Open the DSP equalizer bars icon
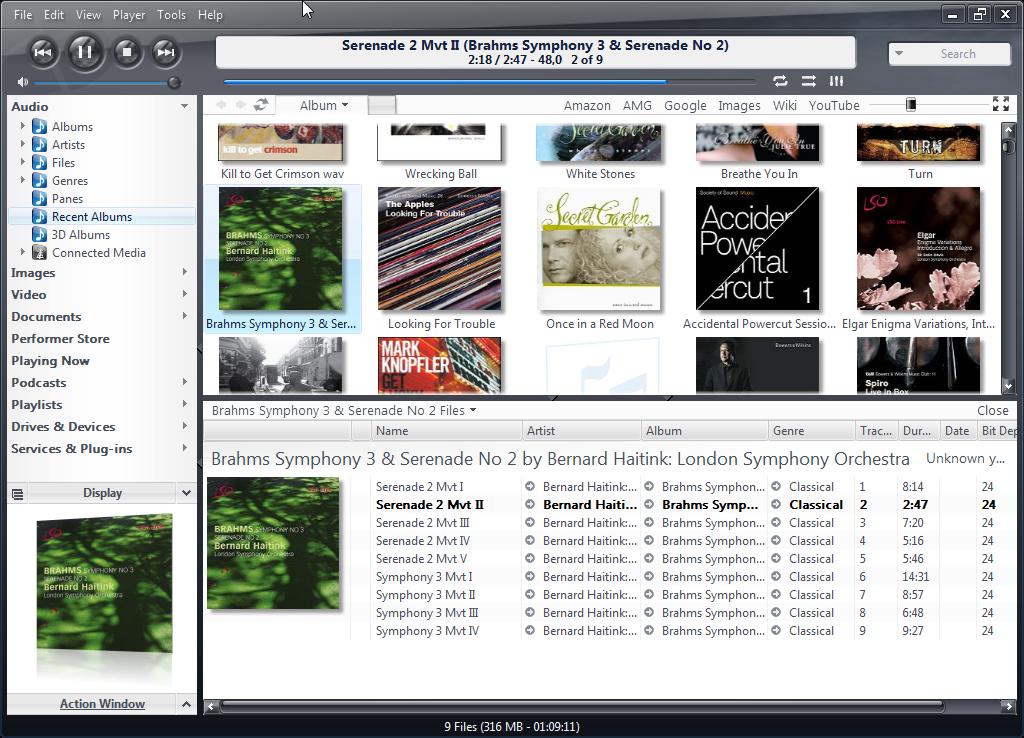This screenshot has width=1024, height=738. [837, 81]
